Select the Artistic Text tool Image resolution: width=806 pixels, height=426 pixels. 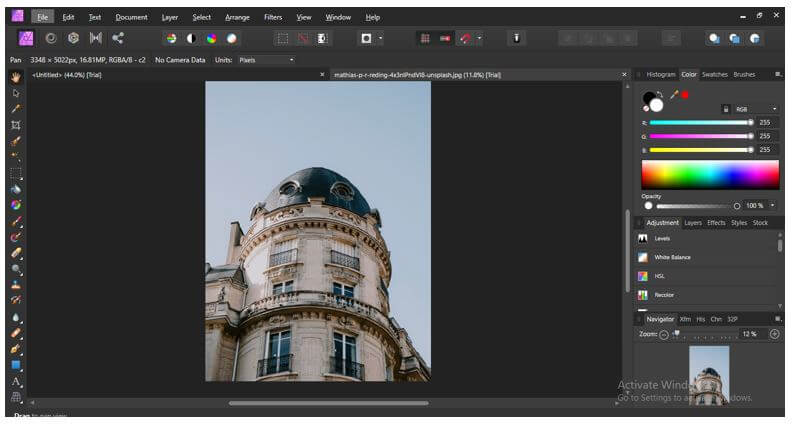(16, 382)
